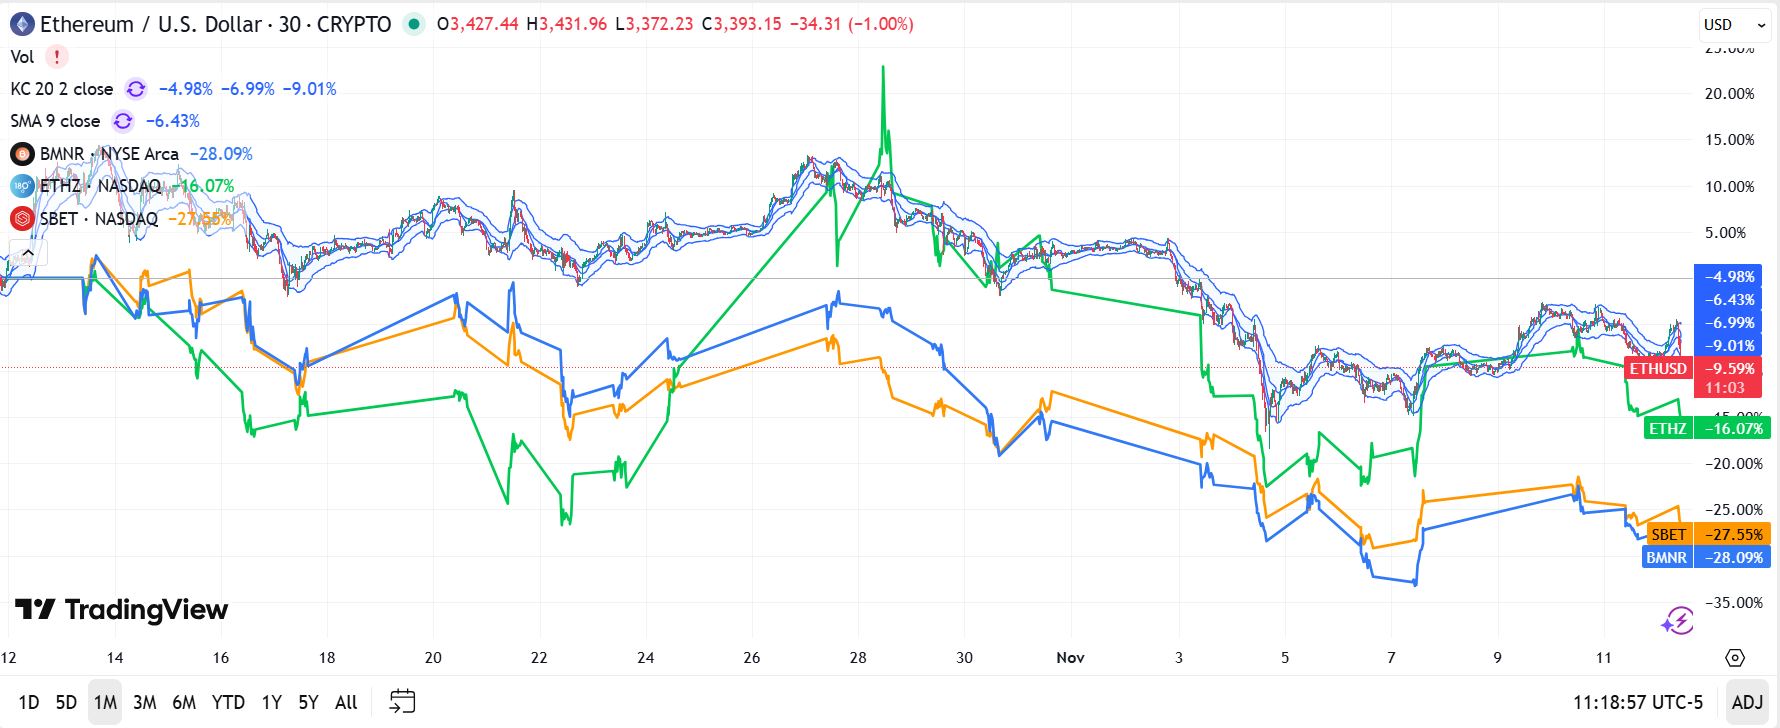This screenshot has height=728, width=1780.
Task: Click the SMA 9 indicator refresh icon
Action: tap(123, 121)
